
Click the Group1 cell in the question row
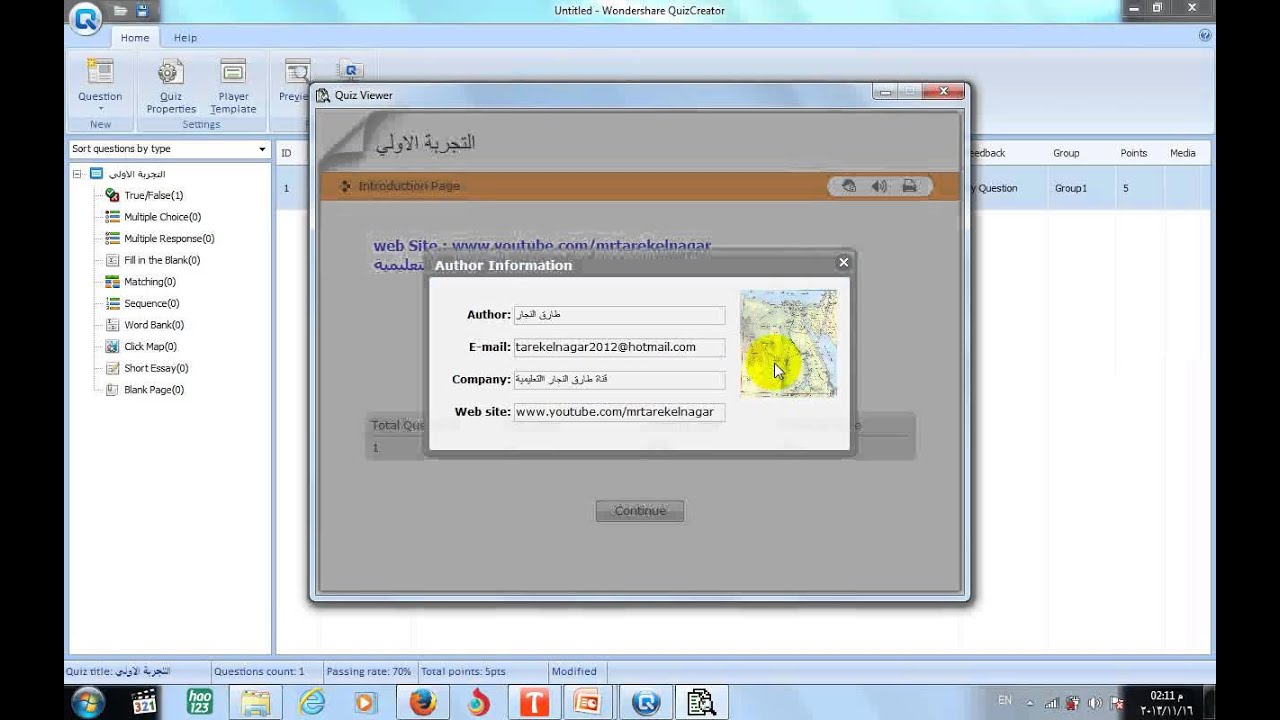[1070, 188]
